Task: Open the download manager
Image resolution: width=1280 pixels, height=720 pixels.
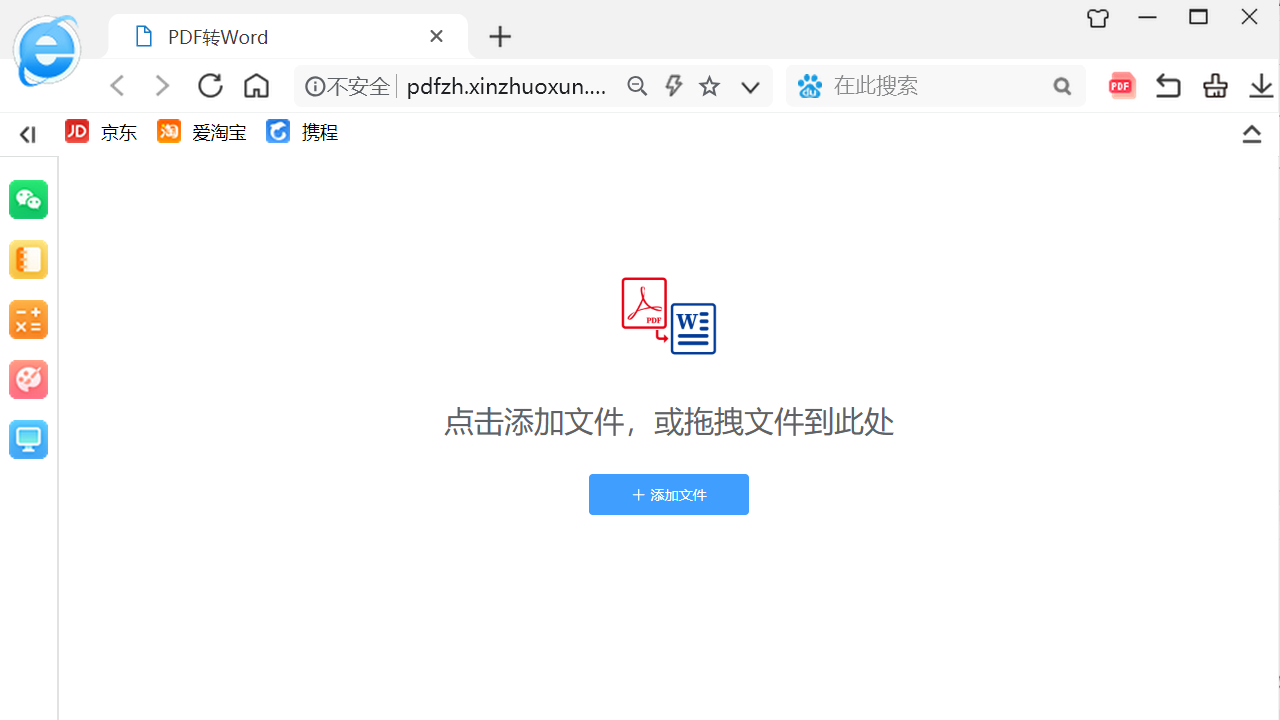Action: point(1261,86)
